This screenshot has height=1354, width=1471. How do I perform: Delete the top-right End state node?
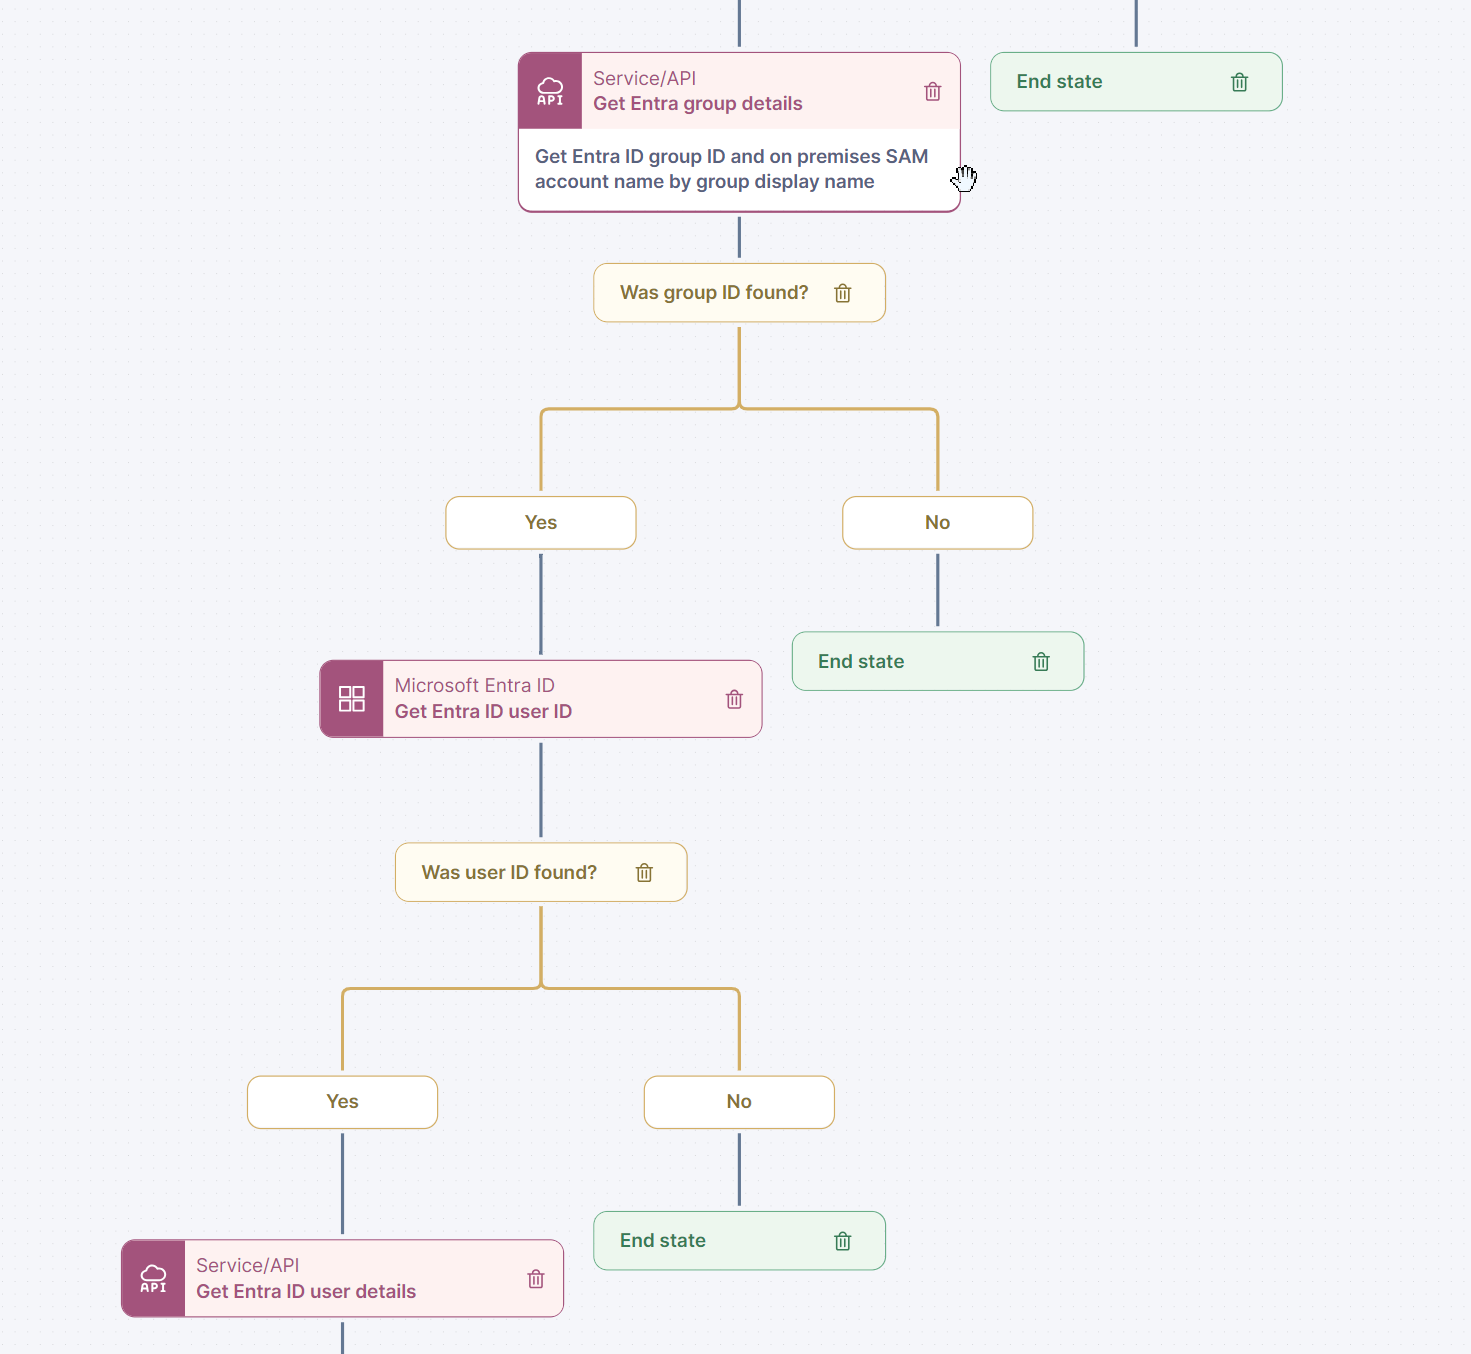click(1239, 82)
